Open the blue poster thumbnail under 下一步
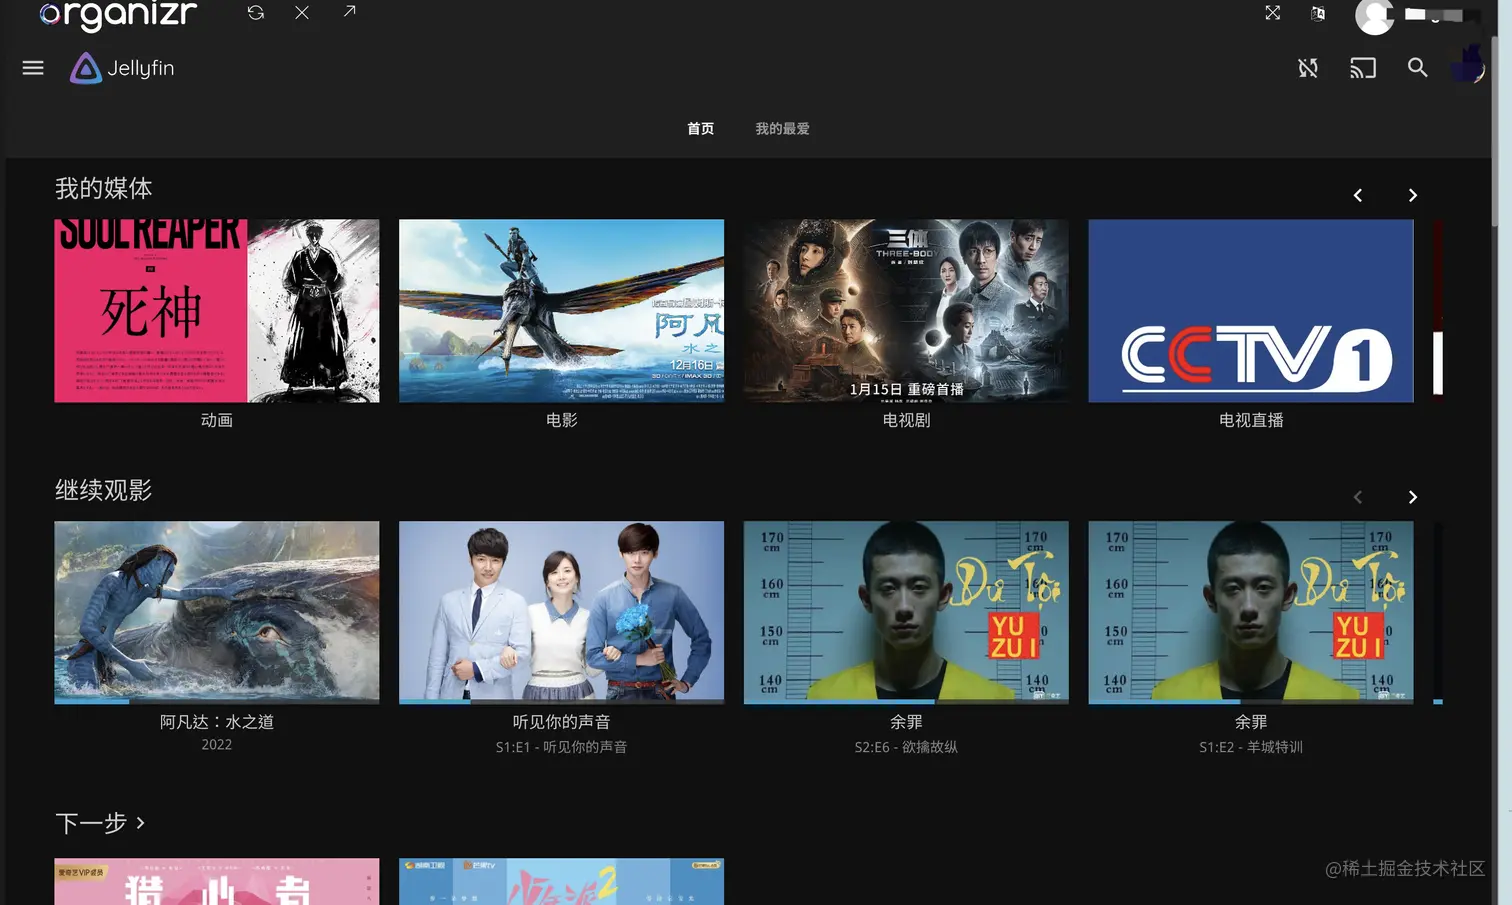The width and height of the screenshot is (1512, 905). (x=561, y=881)
